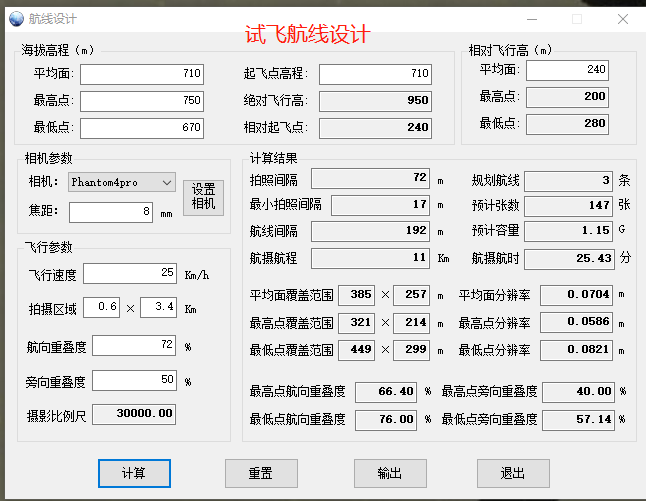Click the 计算 button

point(134,473)
